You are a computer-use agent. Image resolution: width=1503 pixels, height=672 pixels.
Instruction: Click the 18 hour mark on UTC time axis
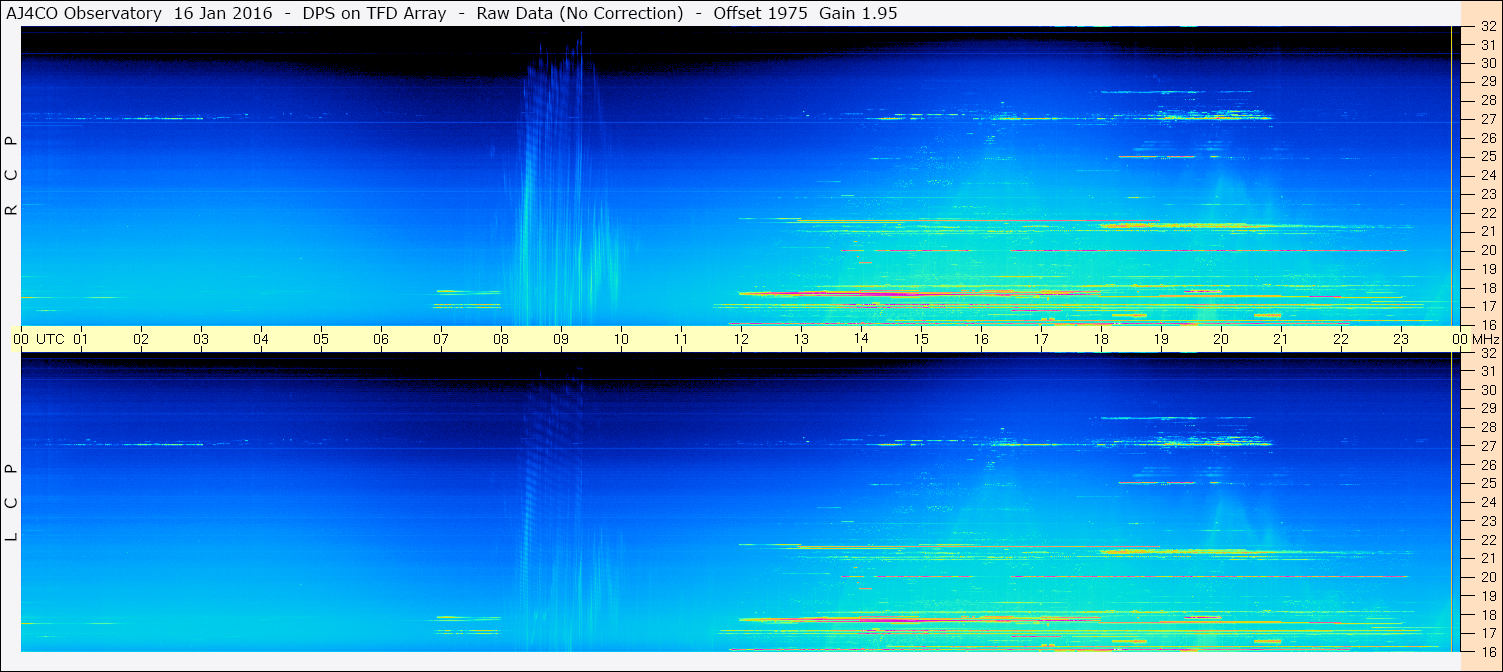pyautogui.click(x=1101, y=339)
